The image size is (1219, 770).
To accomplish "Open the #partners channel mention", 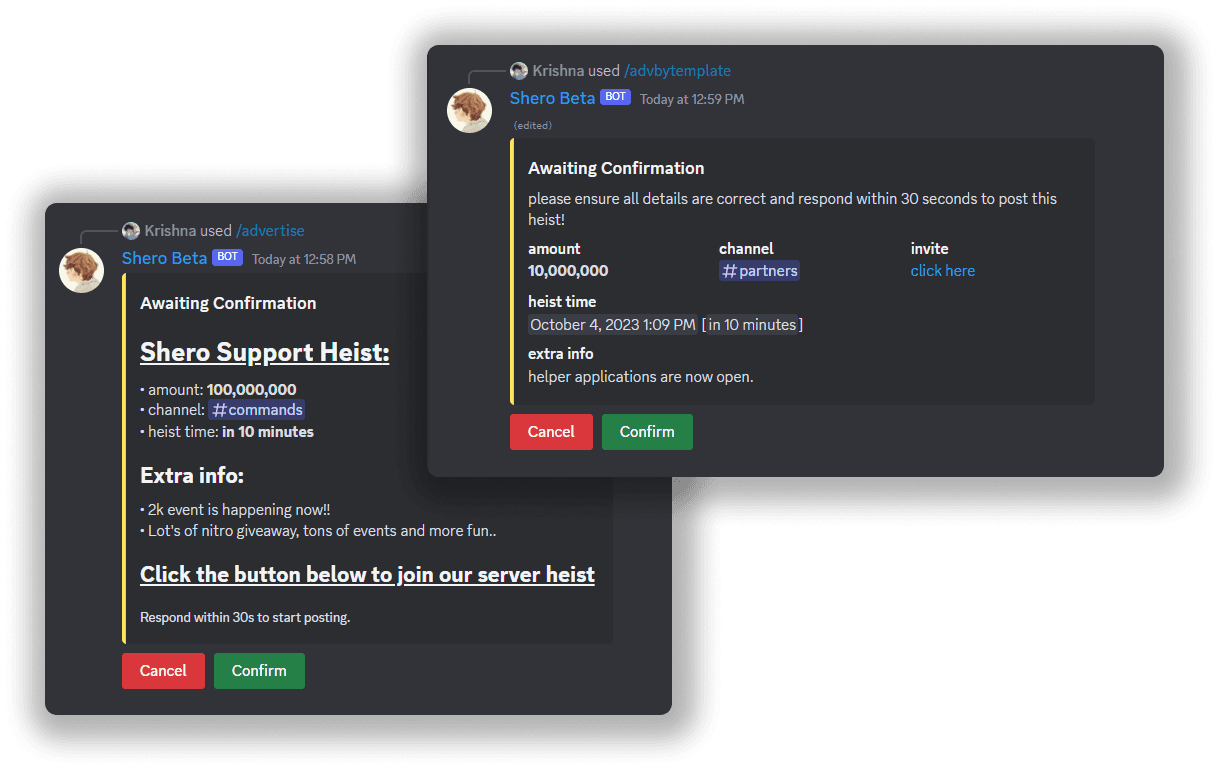I will coord(759,271).
